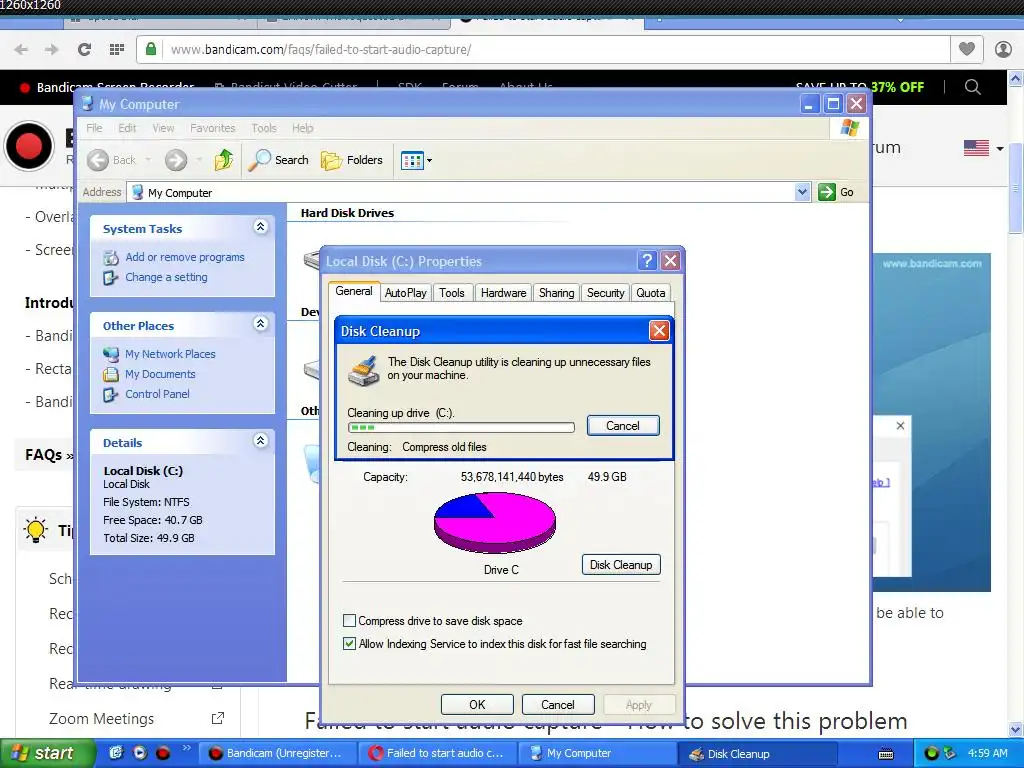Switch to Disk Cleanup taskbar button

pos(758,754)
